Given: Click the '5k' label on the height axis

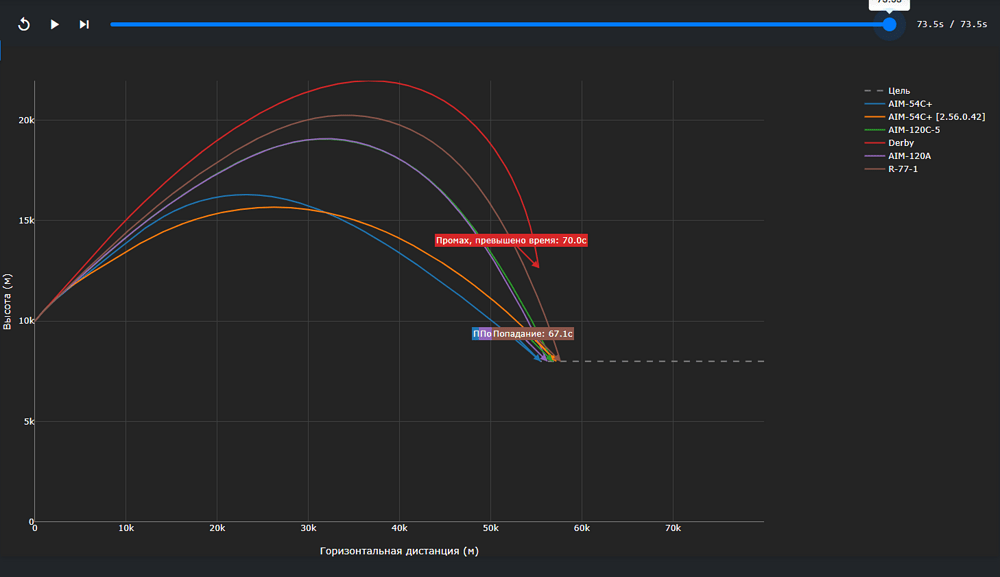Looking at the screenshot, I should pos(29,421).
